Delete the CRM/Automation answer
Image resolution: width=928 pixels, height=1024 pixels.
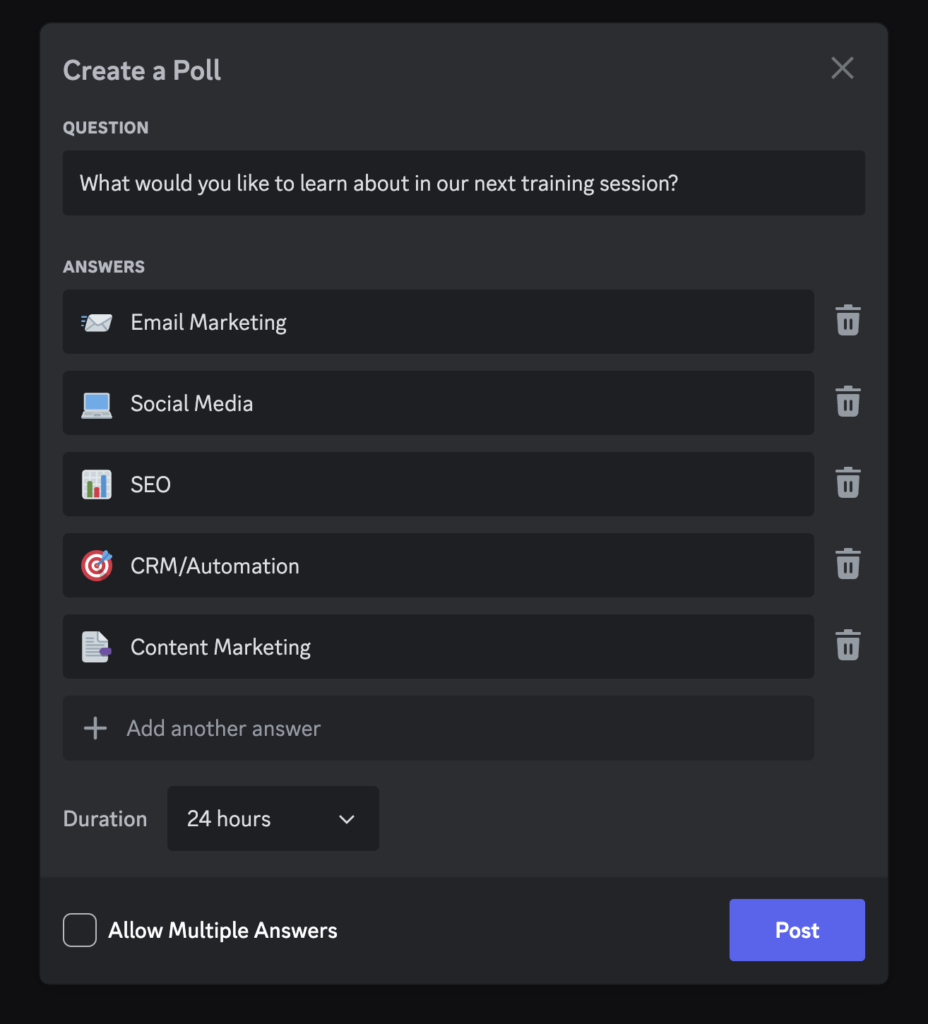coord(847,564)
